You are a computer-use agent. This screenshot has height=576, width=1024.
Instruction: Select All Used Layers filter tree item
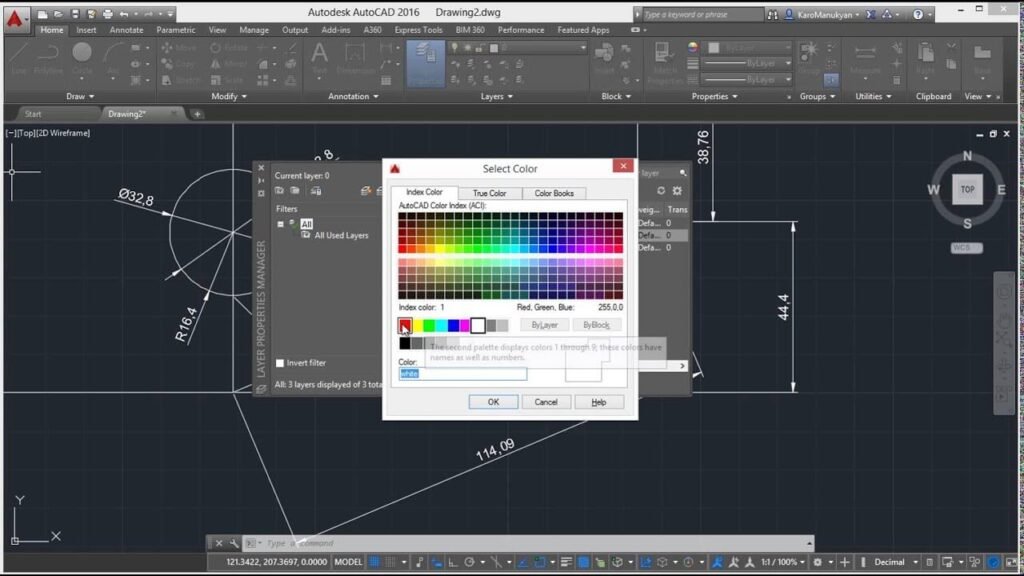coord(341,236)
